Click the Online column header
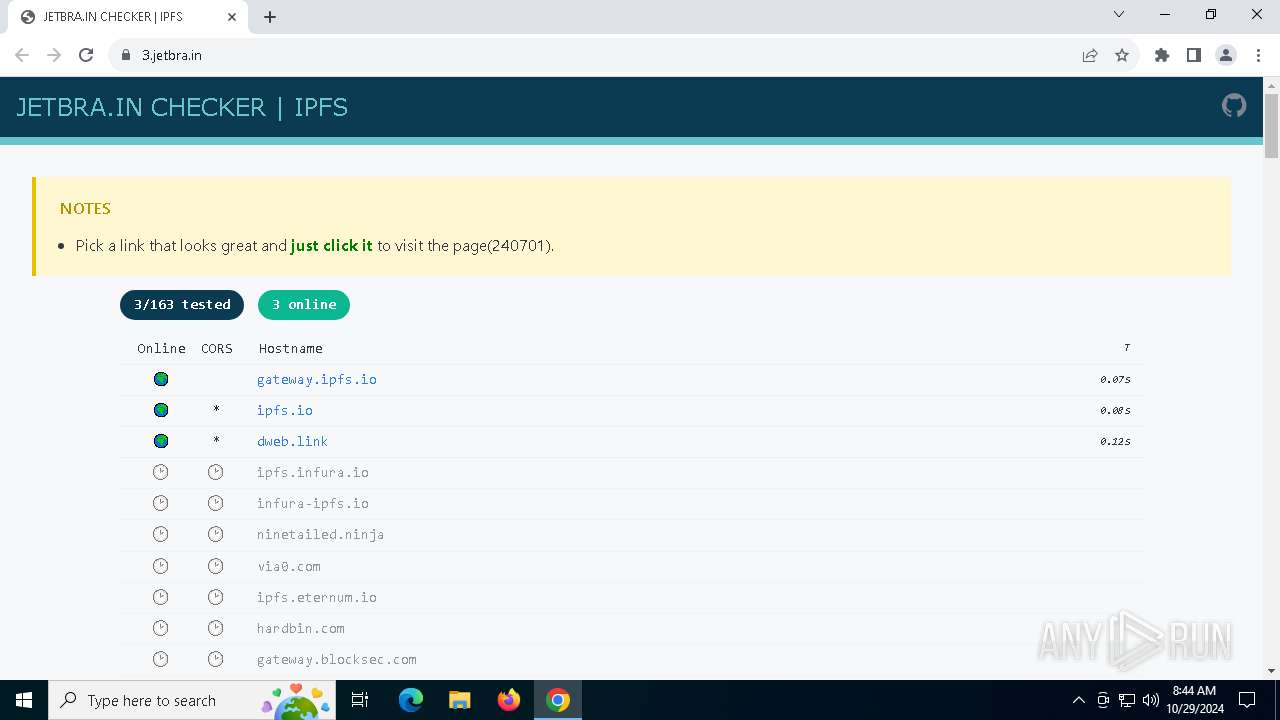 pyautogui.click(x=162, y=348)
